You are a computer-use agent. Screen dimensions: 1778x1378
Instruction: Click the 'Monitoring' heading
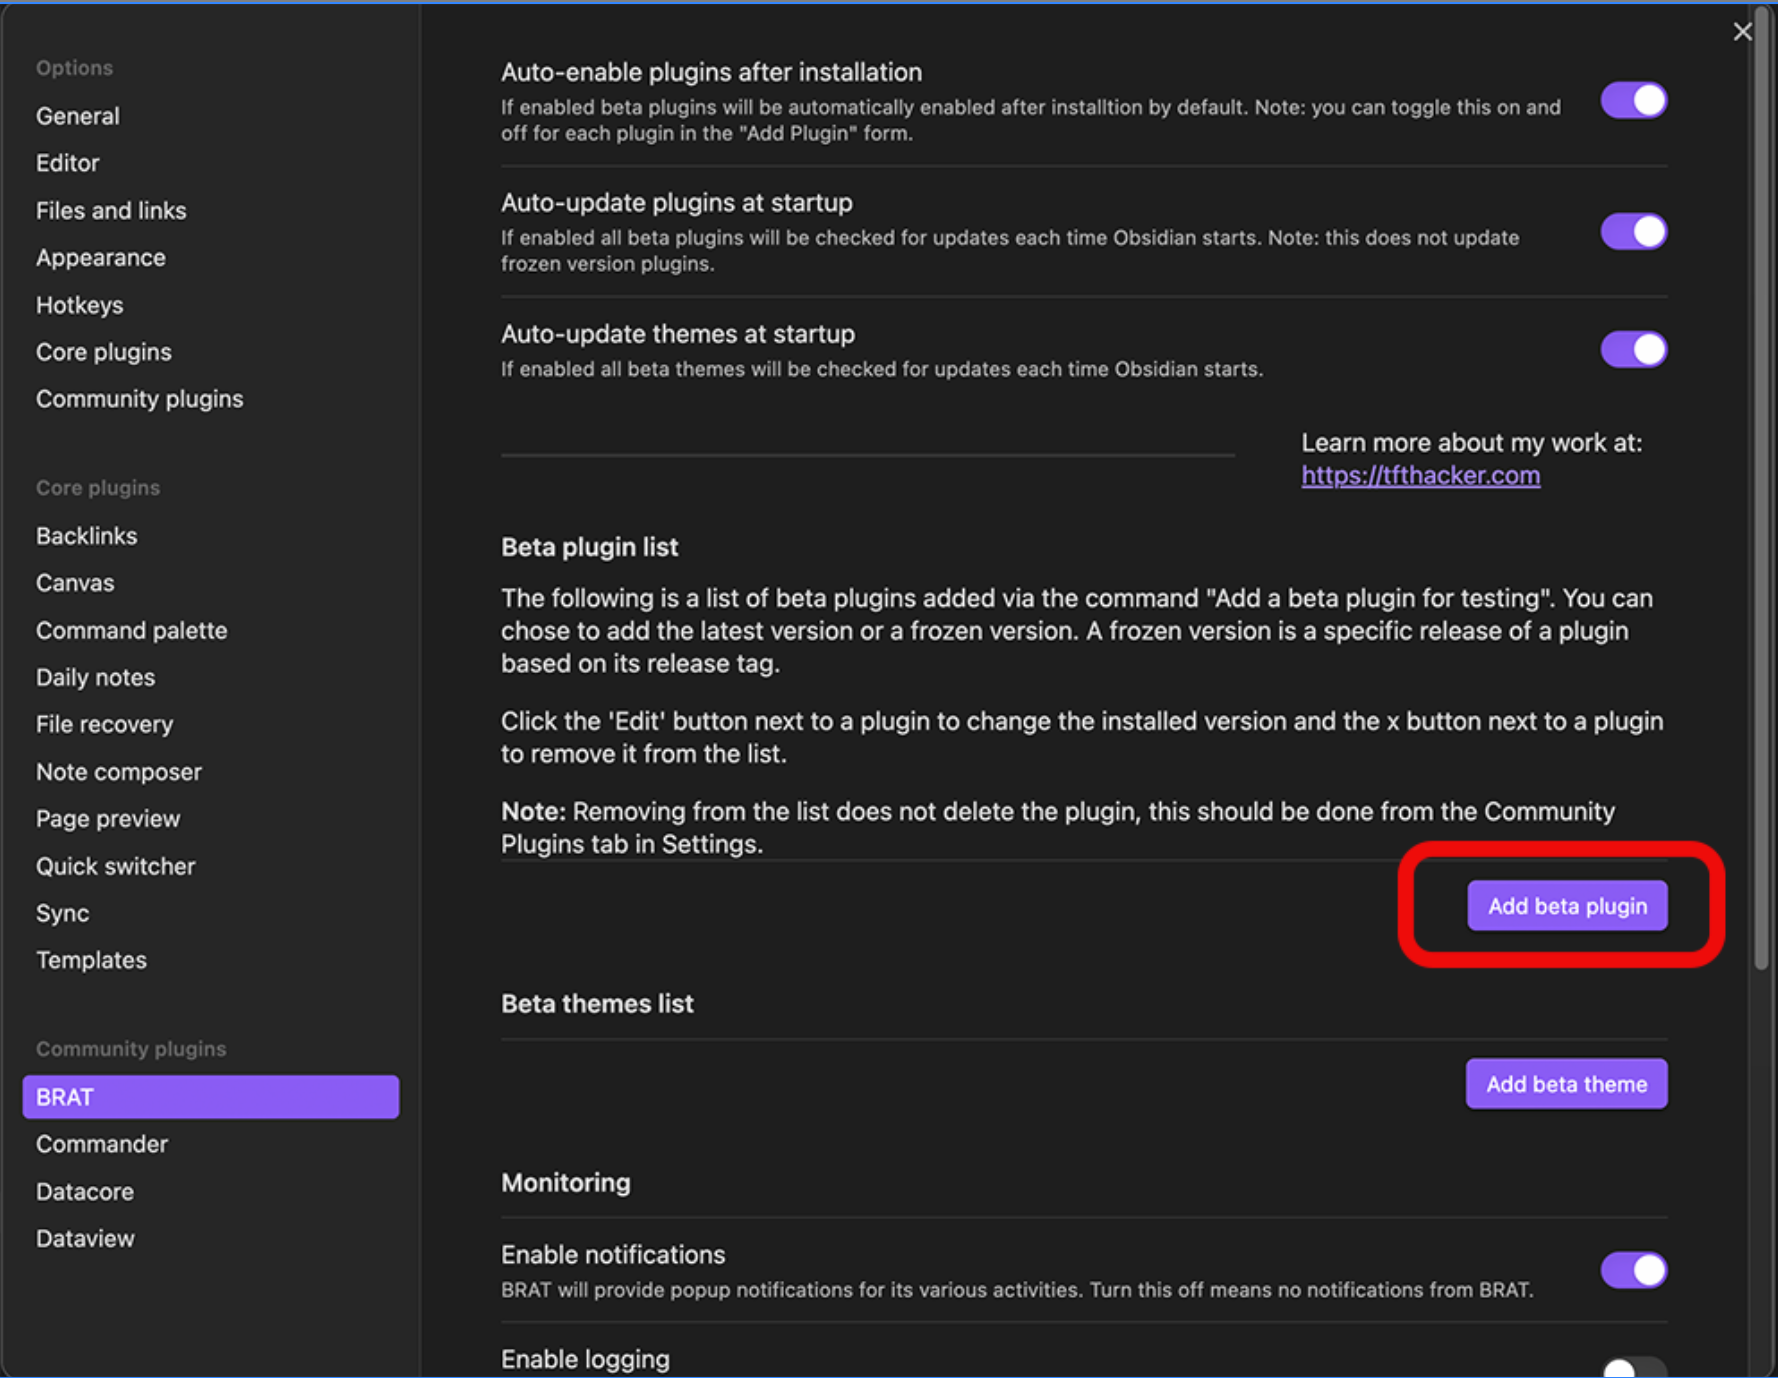[566, 1183]
